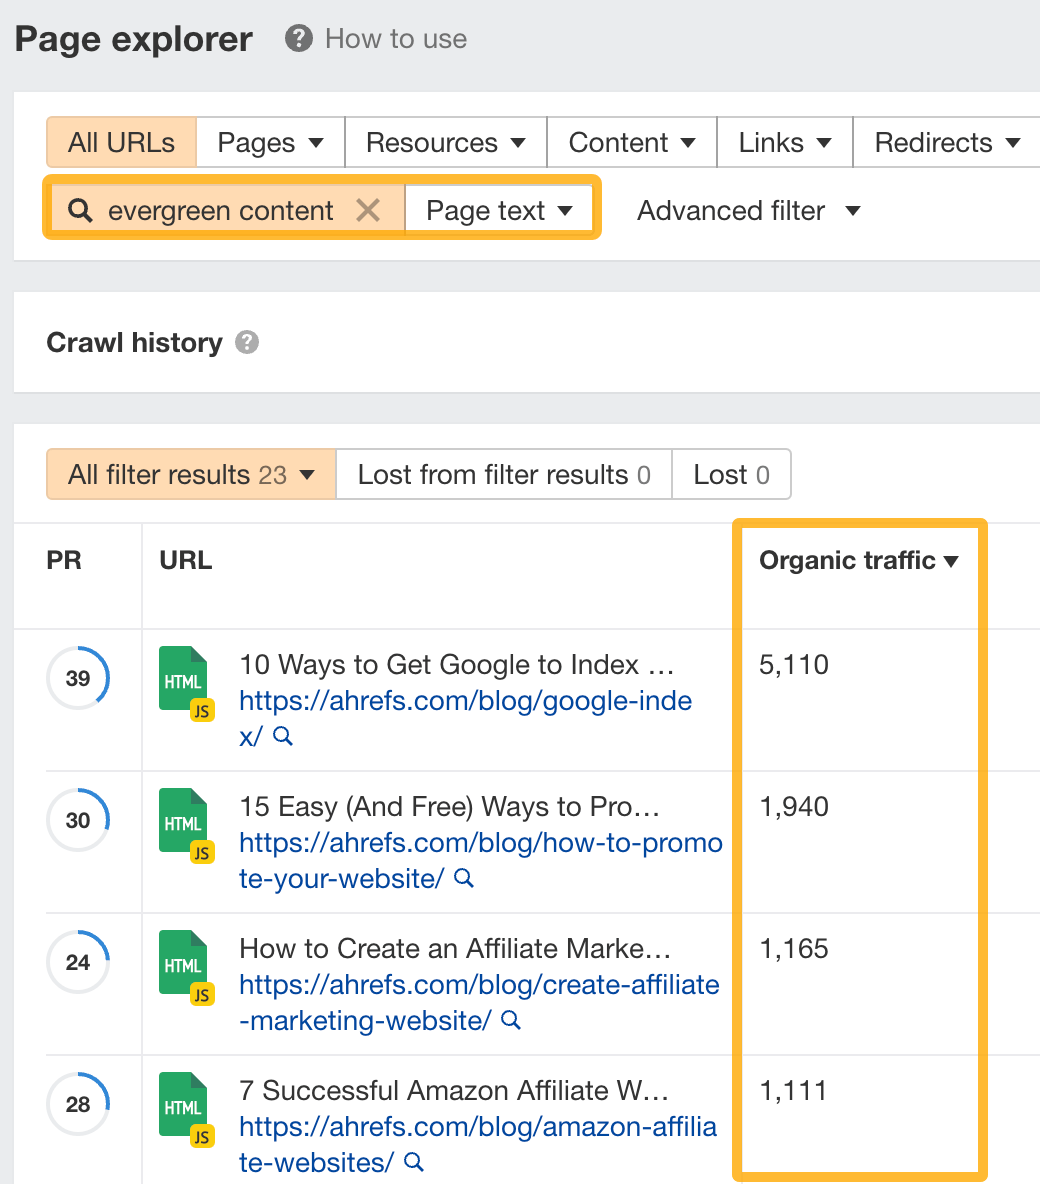Viewport: 1040px width, 1184px height.
Task: Click the magnifier icon next to create-affiliate-marketing-website
Action: pos(511,1021)
